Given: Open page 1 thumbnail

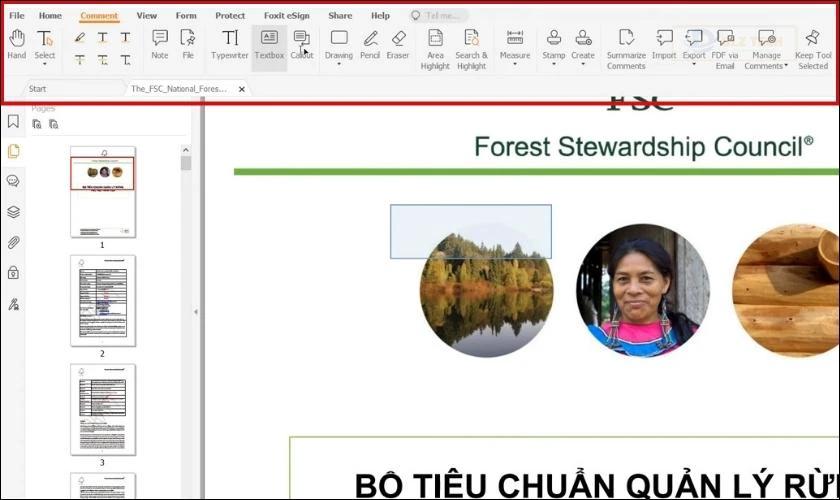Looking at the screenshot, I should click(103, 192).
